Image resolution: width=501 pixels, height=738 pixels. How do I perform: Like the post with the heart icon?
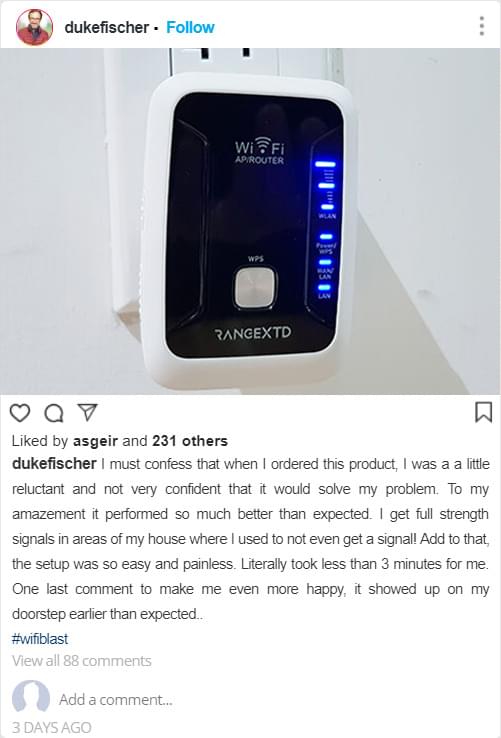point(20,413)
